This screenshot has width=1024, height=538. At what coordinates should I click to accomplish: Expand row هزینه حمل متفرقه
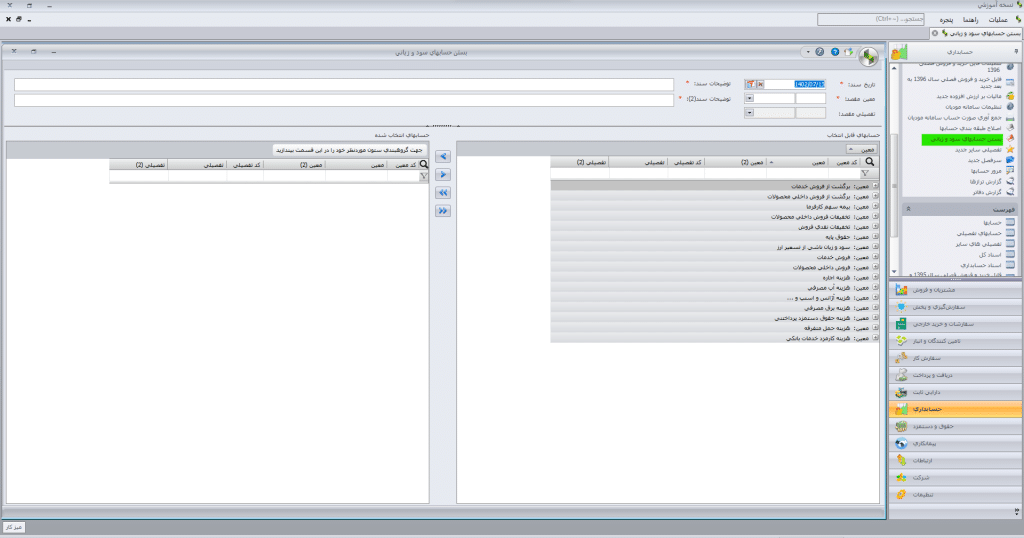[875, 328]
